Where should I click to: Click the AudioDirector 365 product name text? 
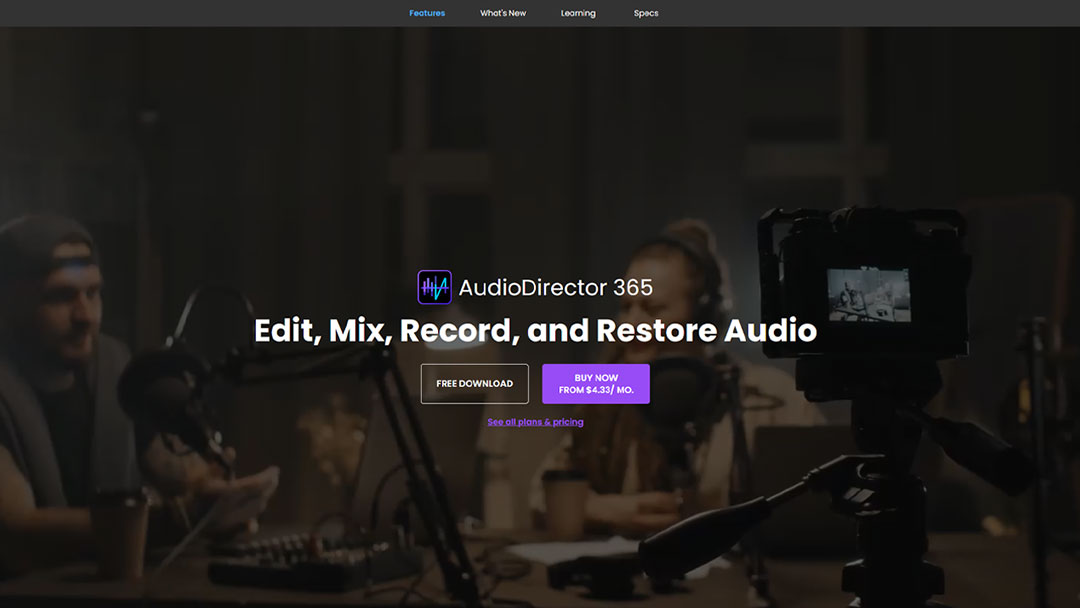tap(555, 288)
